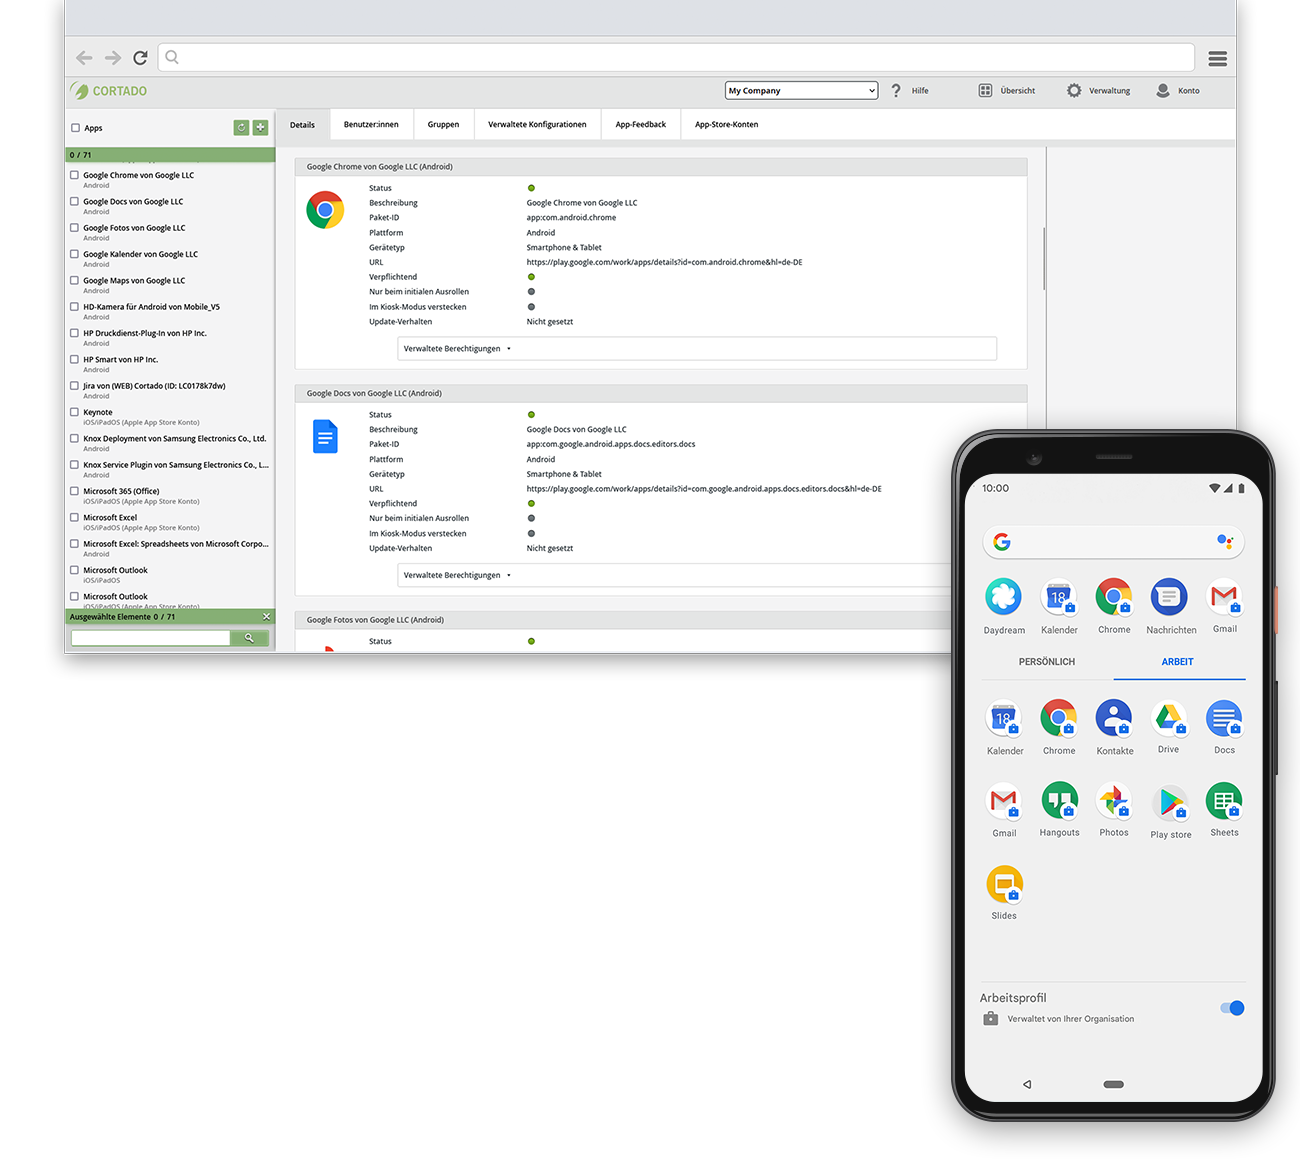The image size is (1300, 1167).
Task: Select Microsoft Excel: Spreadsheets von Microsoft row
Action: (x=170, y=548)
